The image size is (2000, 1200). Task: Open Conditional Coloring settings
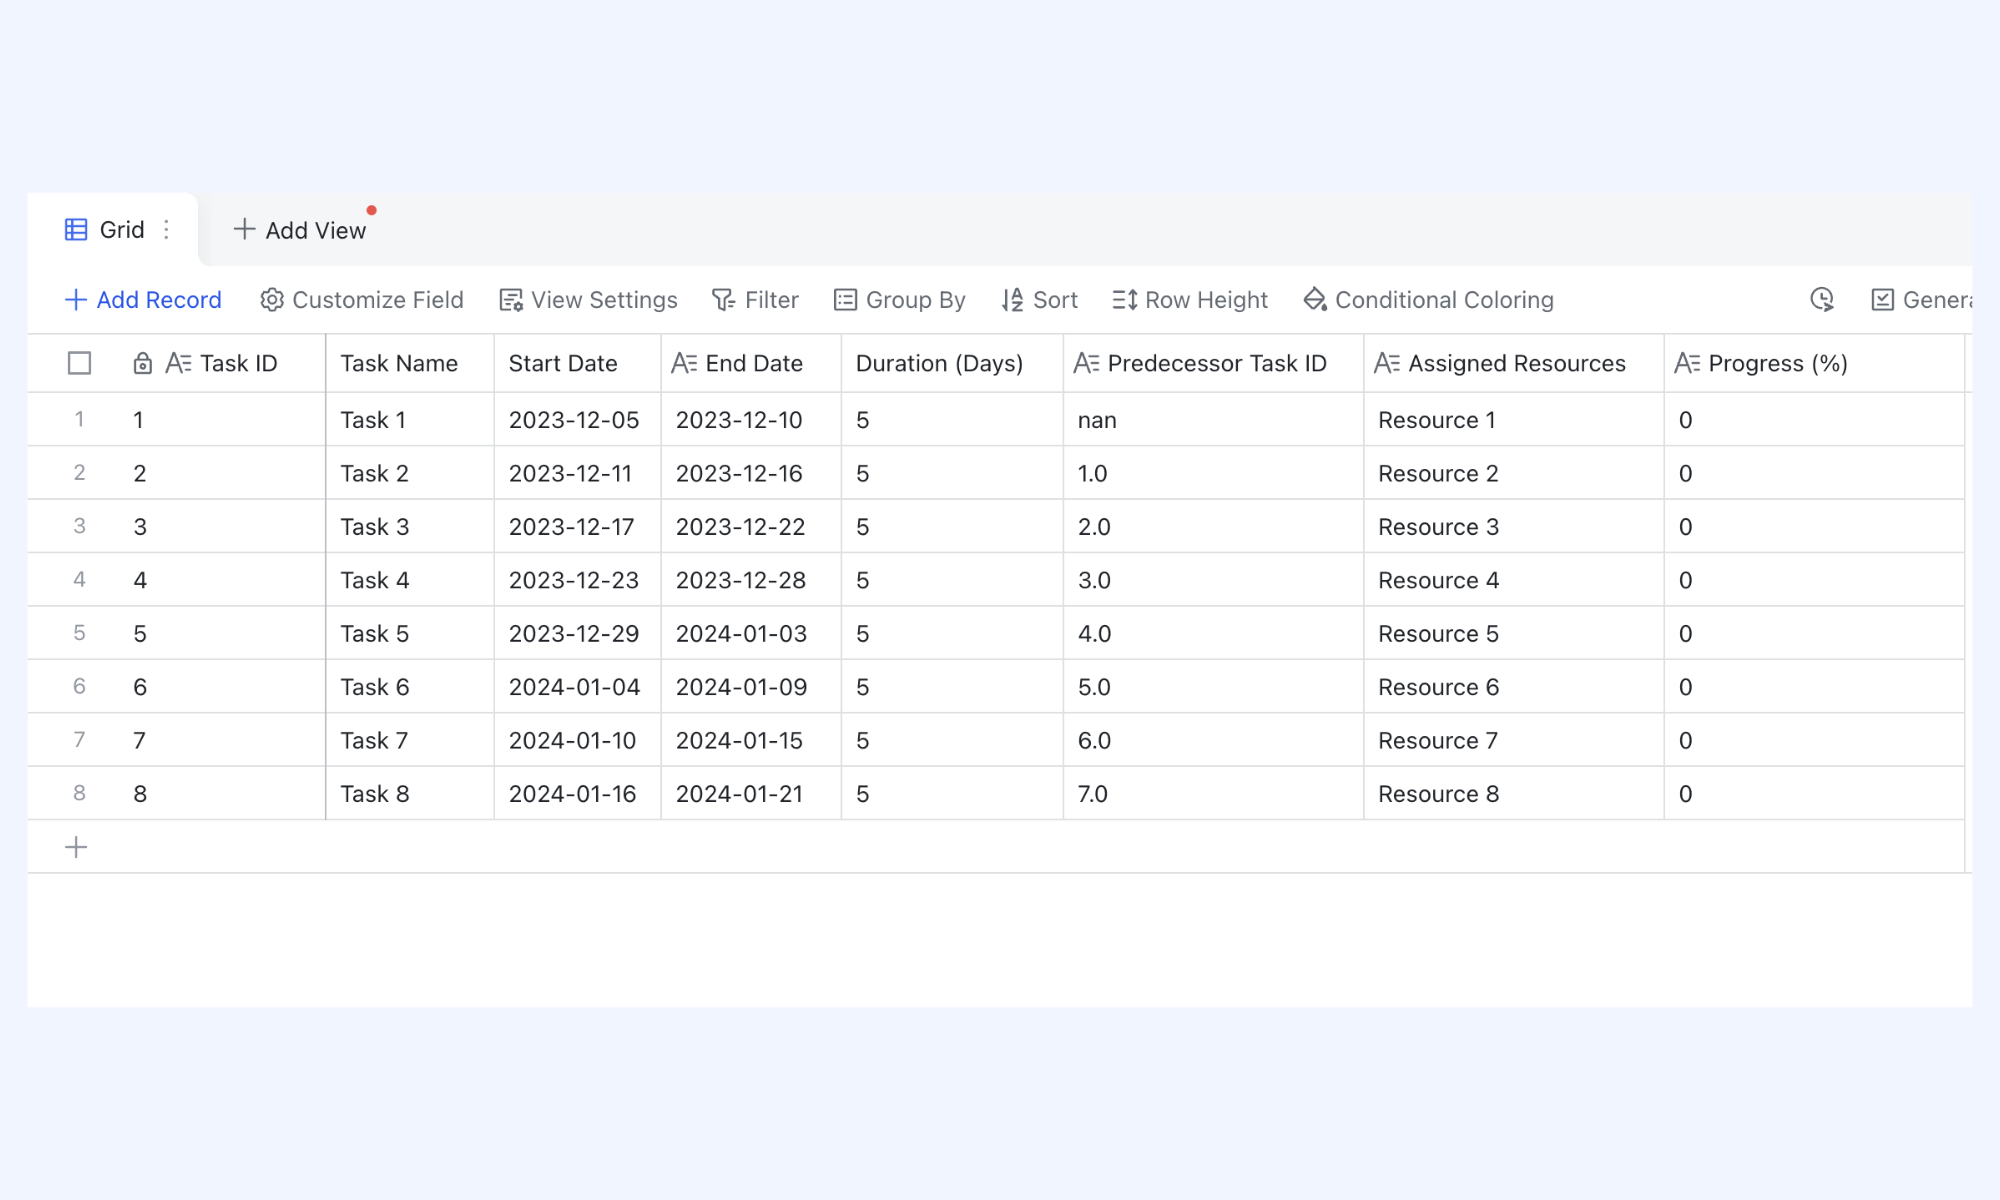coord(1429,300)
